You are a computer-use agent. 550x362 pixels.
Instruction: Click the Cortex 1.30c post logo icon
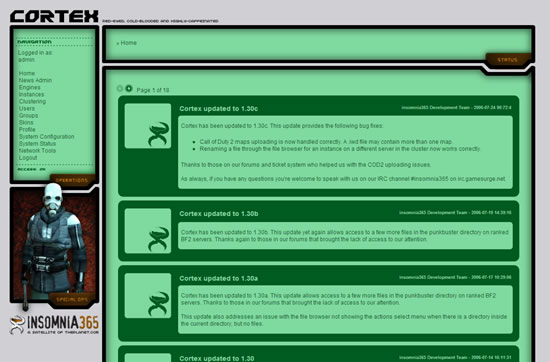(148, 126)
